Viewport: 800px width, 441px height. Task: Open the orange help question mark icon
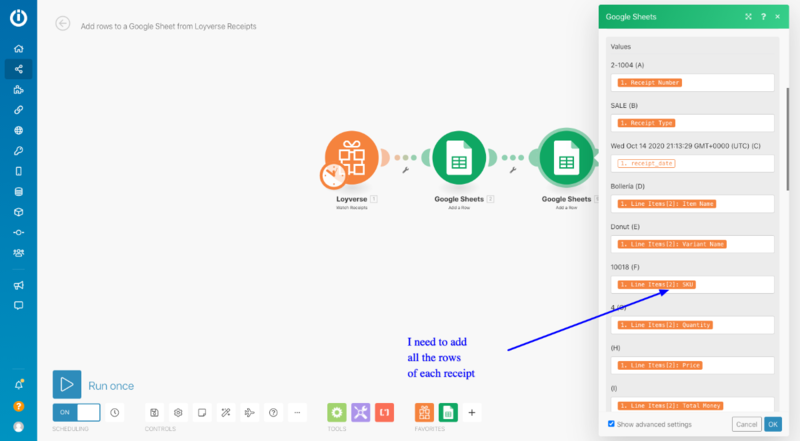[18, 406]
